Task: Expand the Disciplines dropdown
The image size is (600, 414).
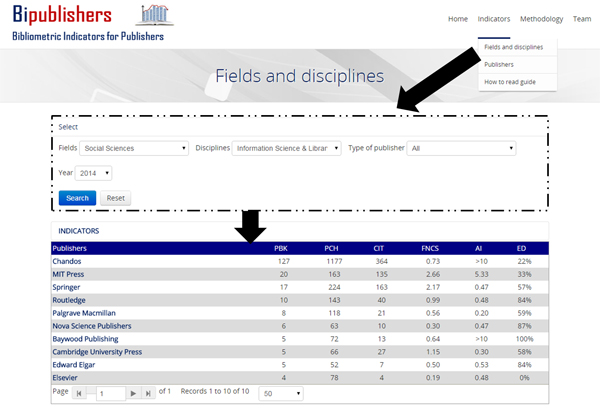Action: point(286,148)
